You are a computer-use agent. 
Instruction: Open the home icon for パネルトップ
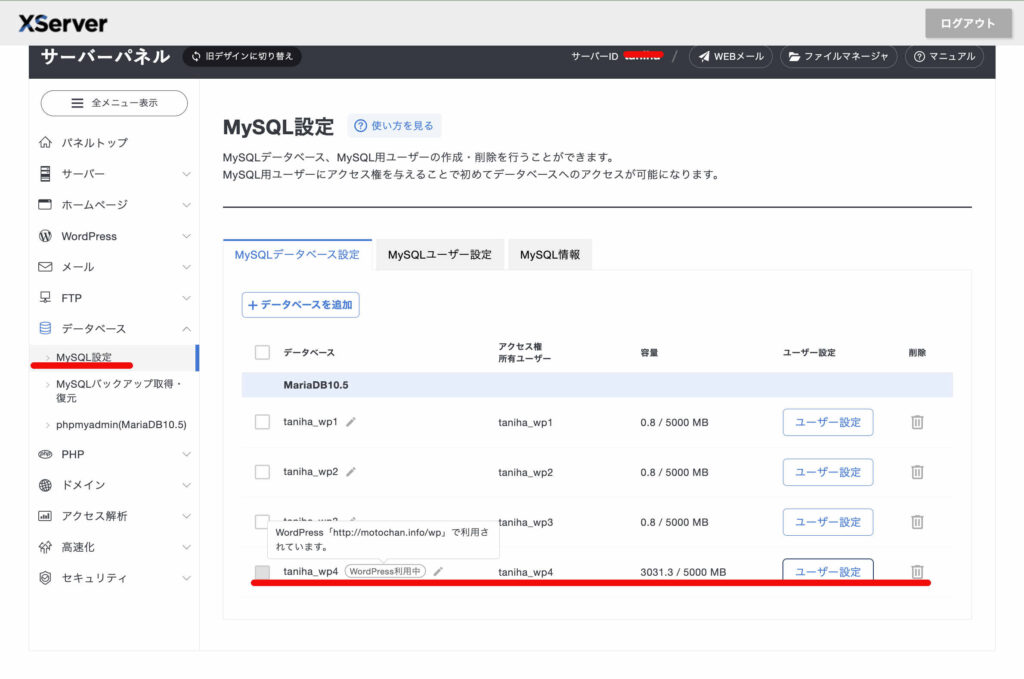pyautogui.click(x=45, y=142)
